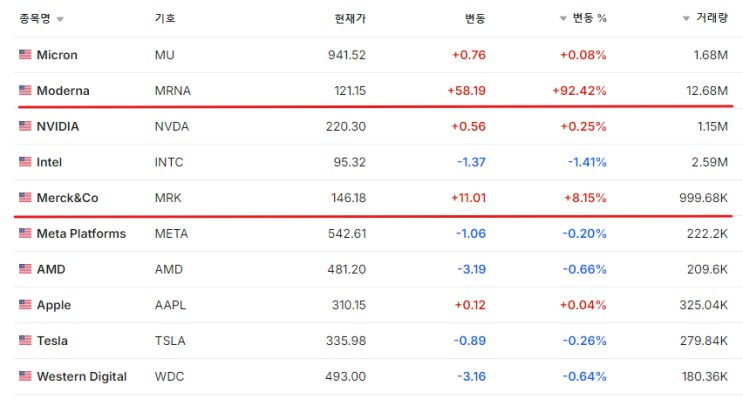Image resolution: width=743 pixels, height=399 pixels.
Task: Select the MRNA ticker symbol
Action: pyautogui.click(x=172, y=91)
